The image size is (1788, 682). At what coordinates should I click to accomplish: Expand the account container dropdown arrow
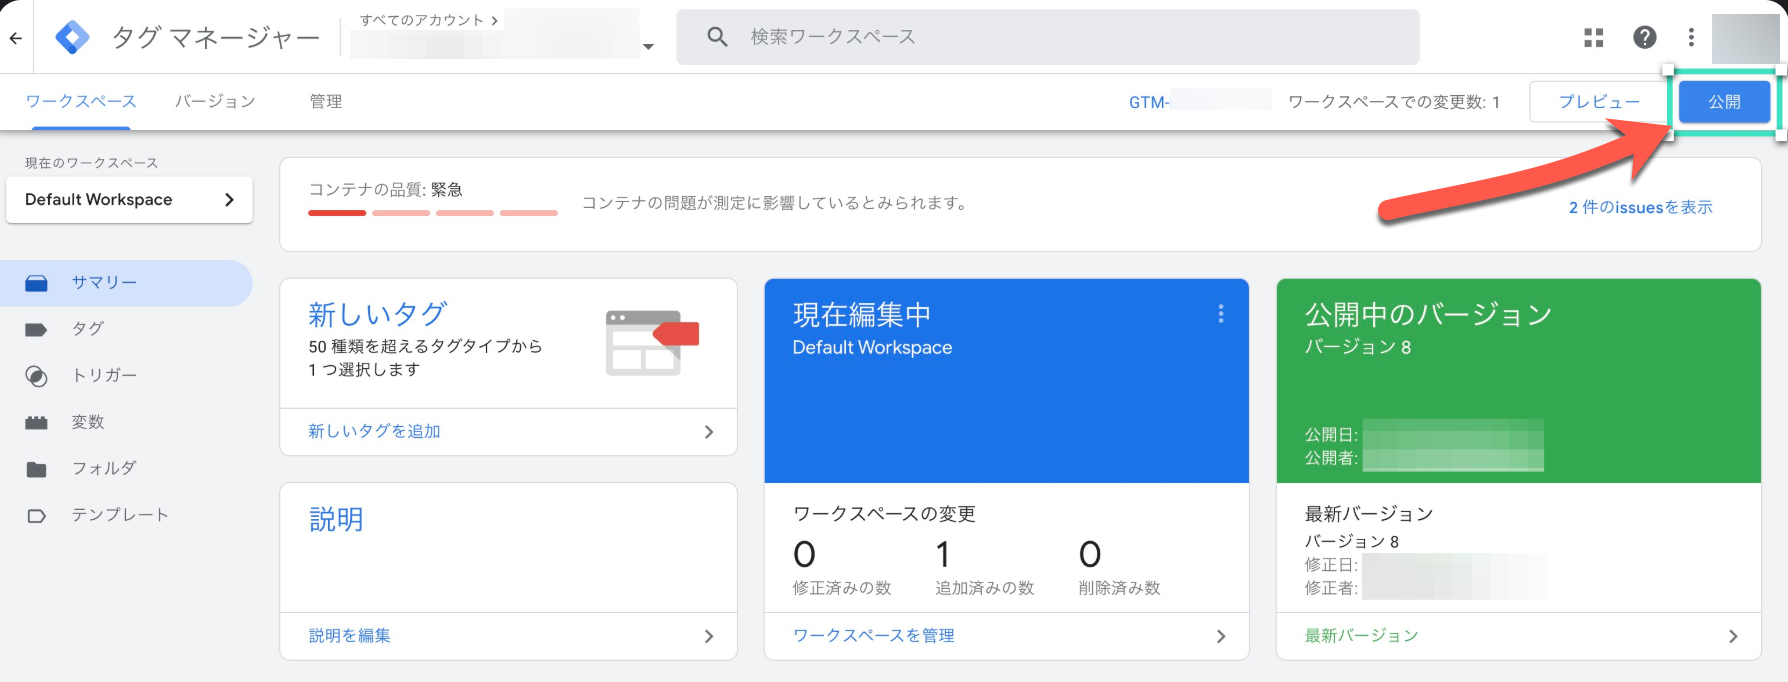[648, 47]
